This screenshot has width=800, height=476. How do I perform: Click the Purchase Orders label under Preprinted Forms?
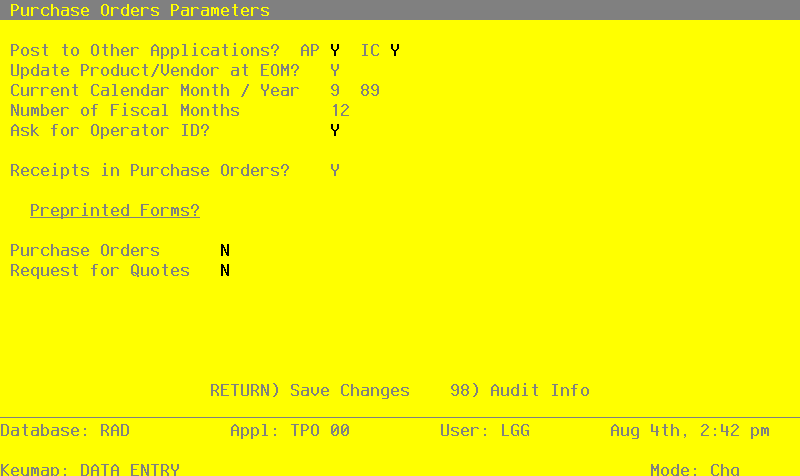pyautogui.click(x=85, y=250)
